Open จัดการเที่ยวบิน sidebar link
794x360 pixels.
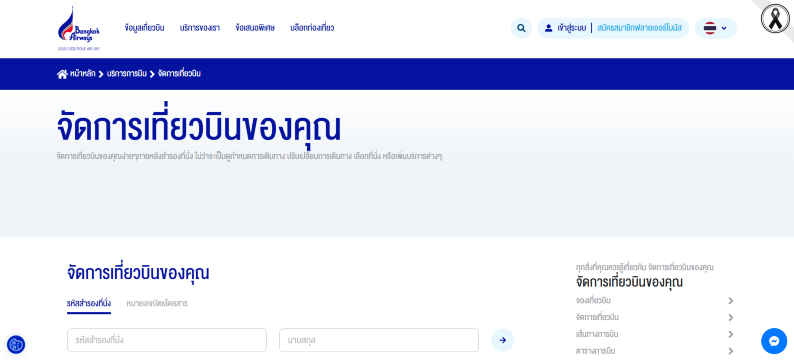(598, 317)
